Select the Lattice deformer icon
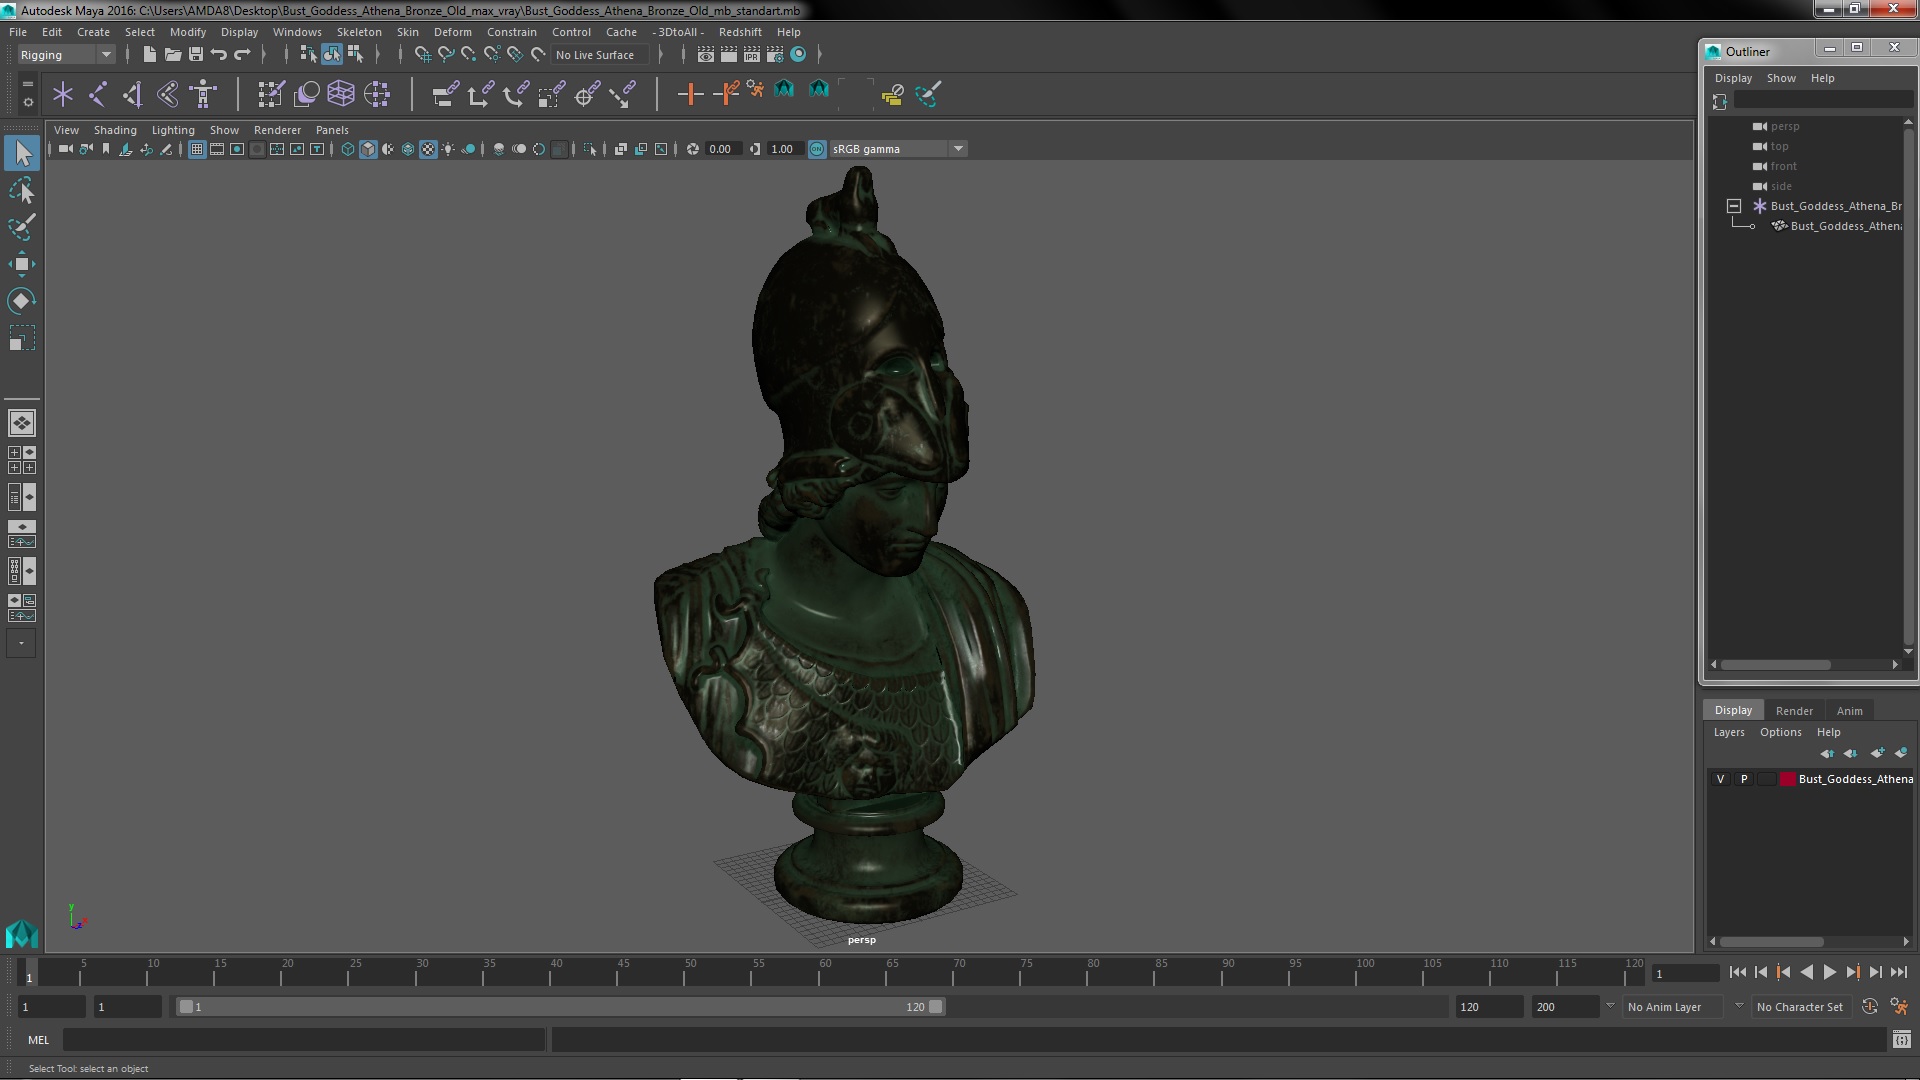Viewport: 1920px width, 1080px height. coord(341,94)
